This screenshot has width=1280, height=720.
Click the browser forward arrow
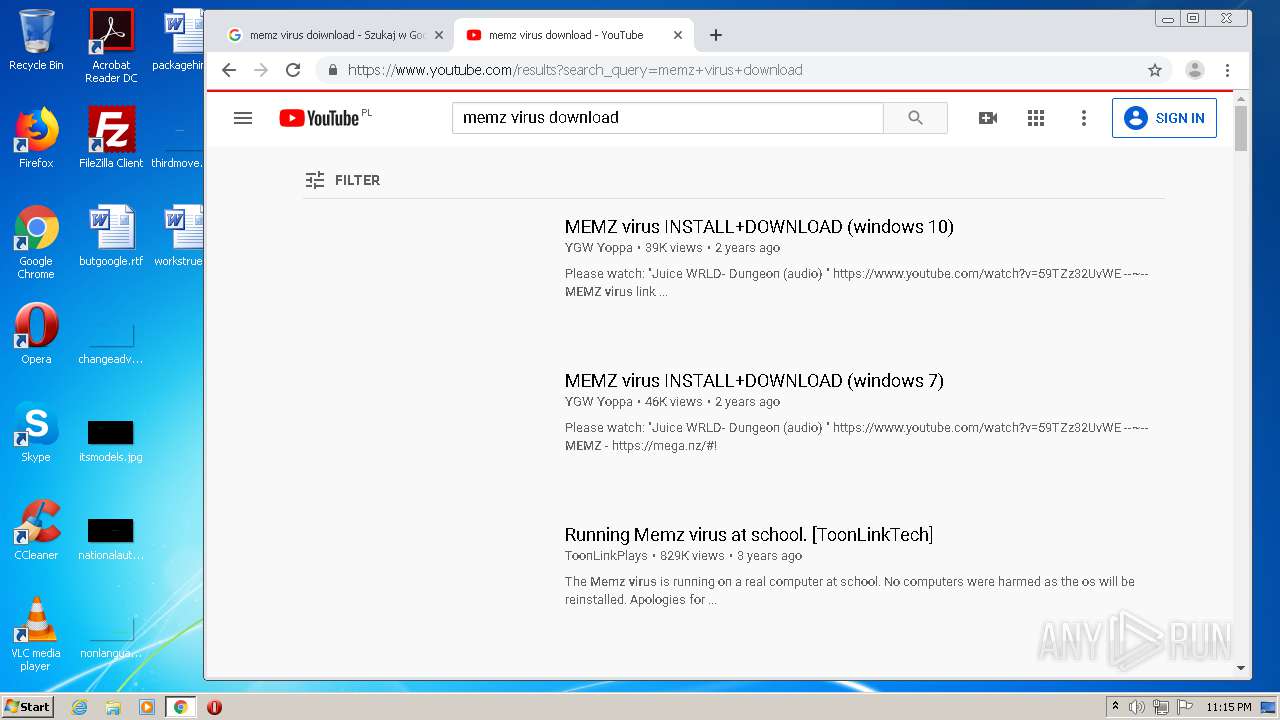pyautogui.click(x=261, y=70)
